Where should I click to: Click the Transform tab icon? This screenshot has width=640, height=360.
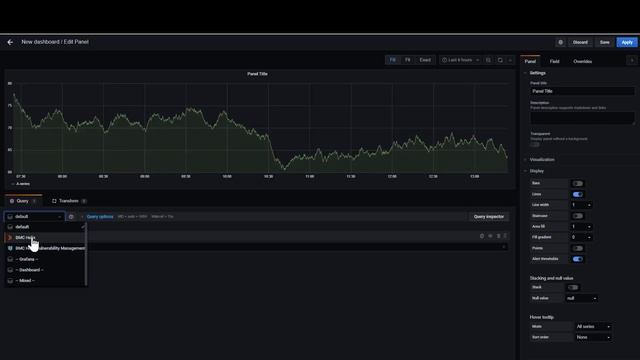[54, 201]
